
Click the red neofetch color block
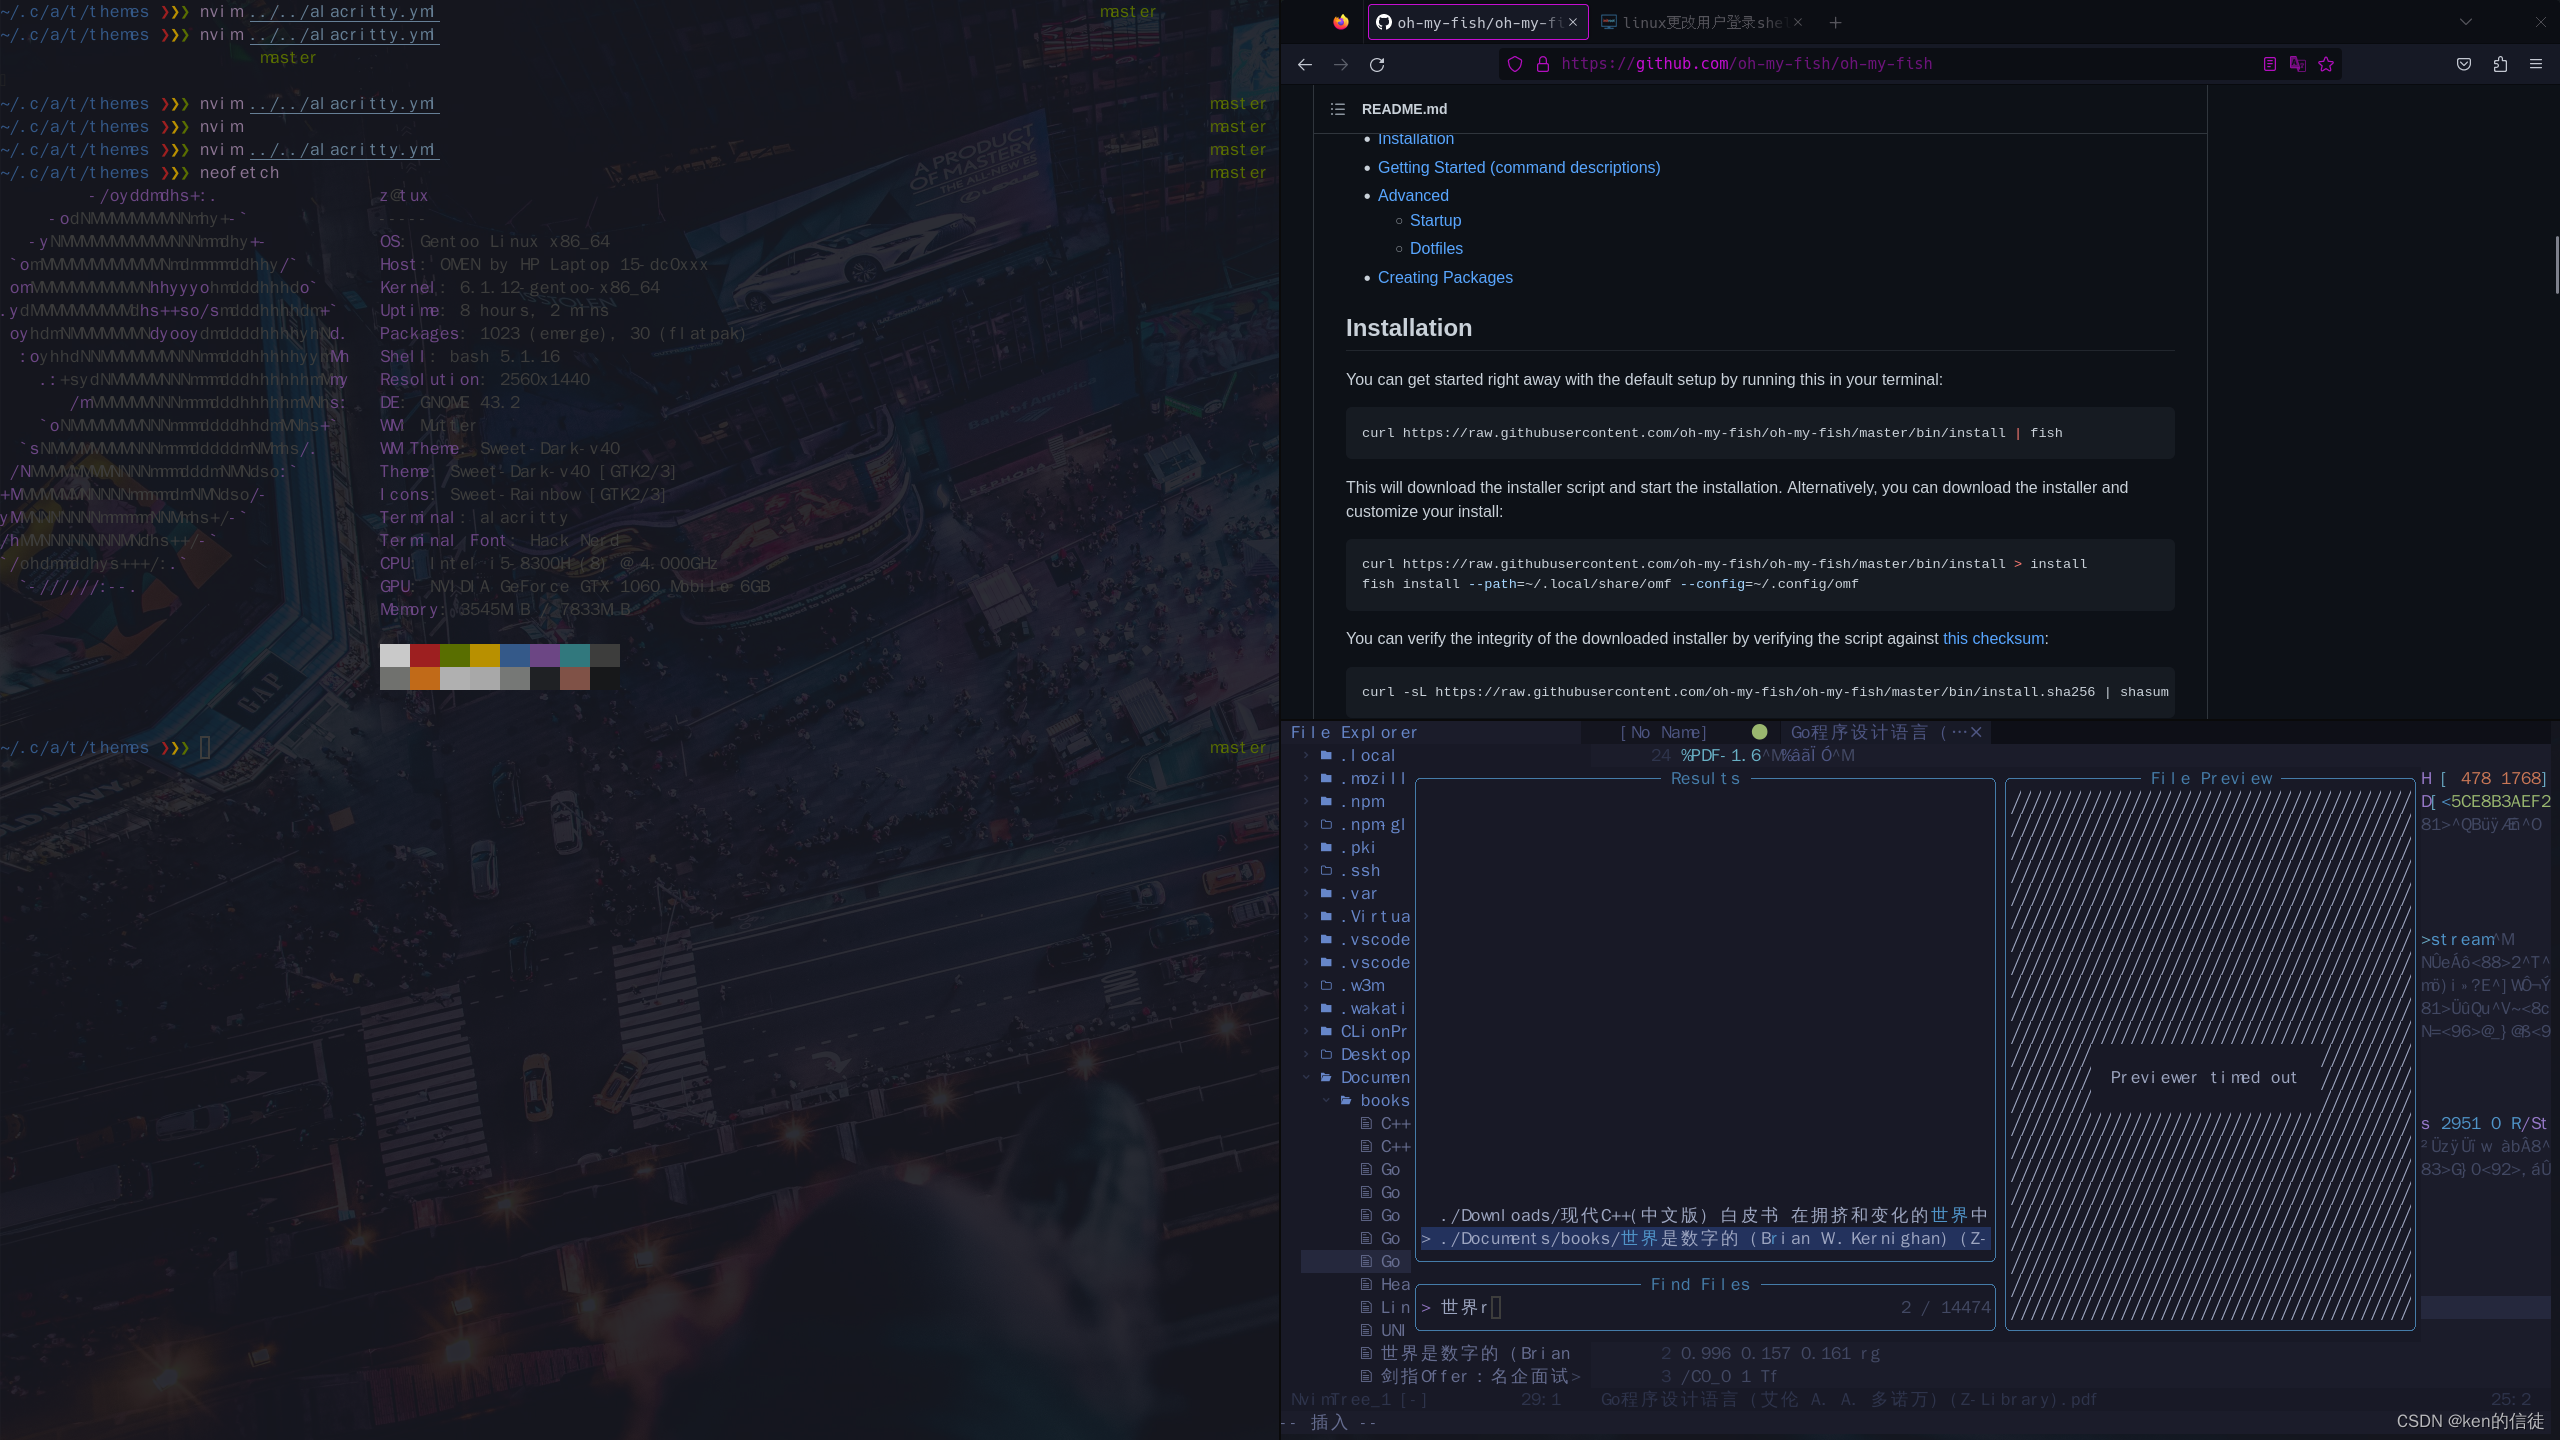tap(425, 655)
